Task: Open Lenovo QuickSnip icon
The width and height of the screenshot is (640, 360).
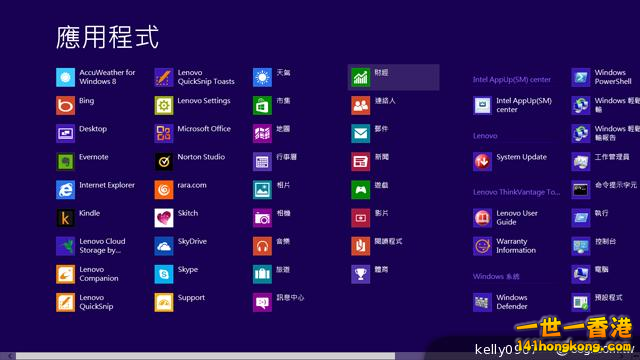Action: pos(65,302)
